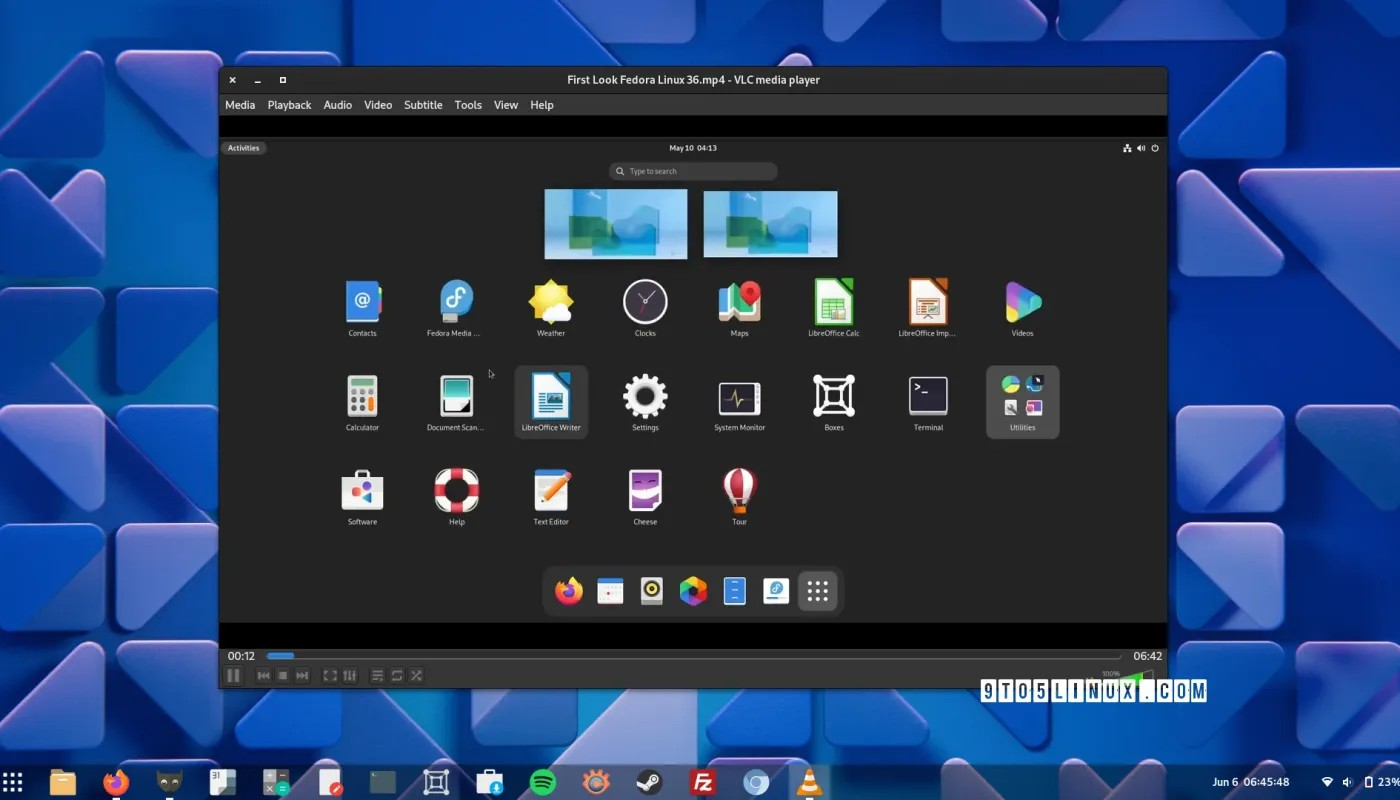Image resolution: width=1400 pixels, height=800 pixels.
Task: Open Files from the desktop taskbar
Action: (63, 782)
